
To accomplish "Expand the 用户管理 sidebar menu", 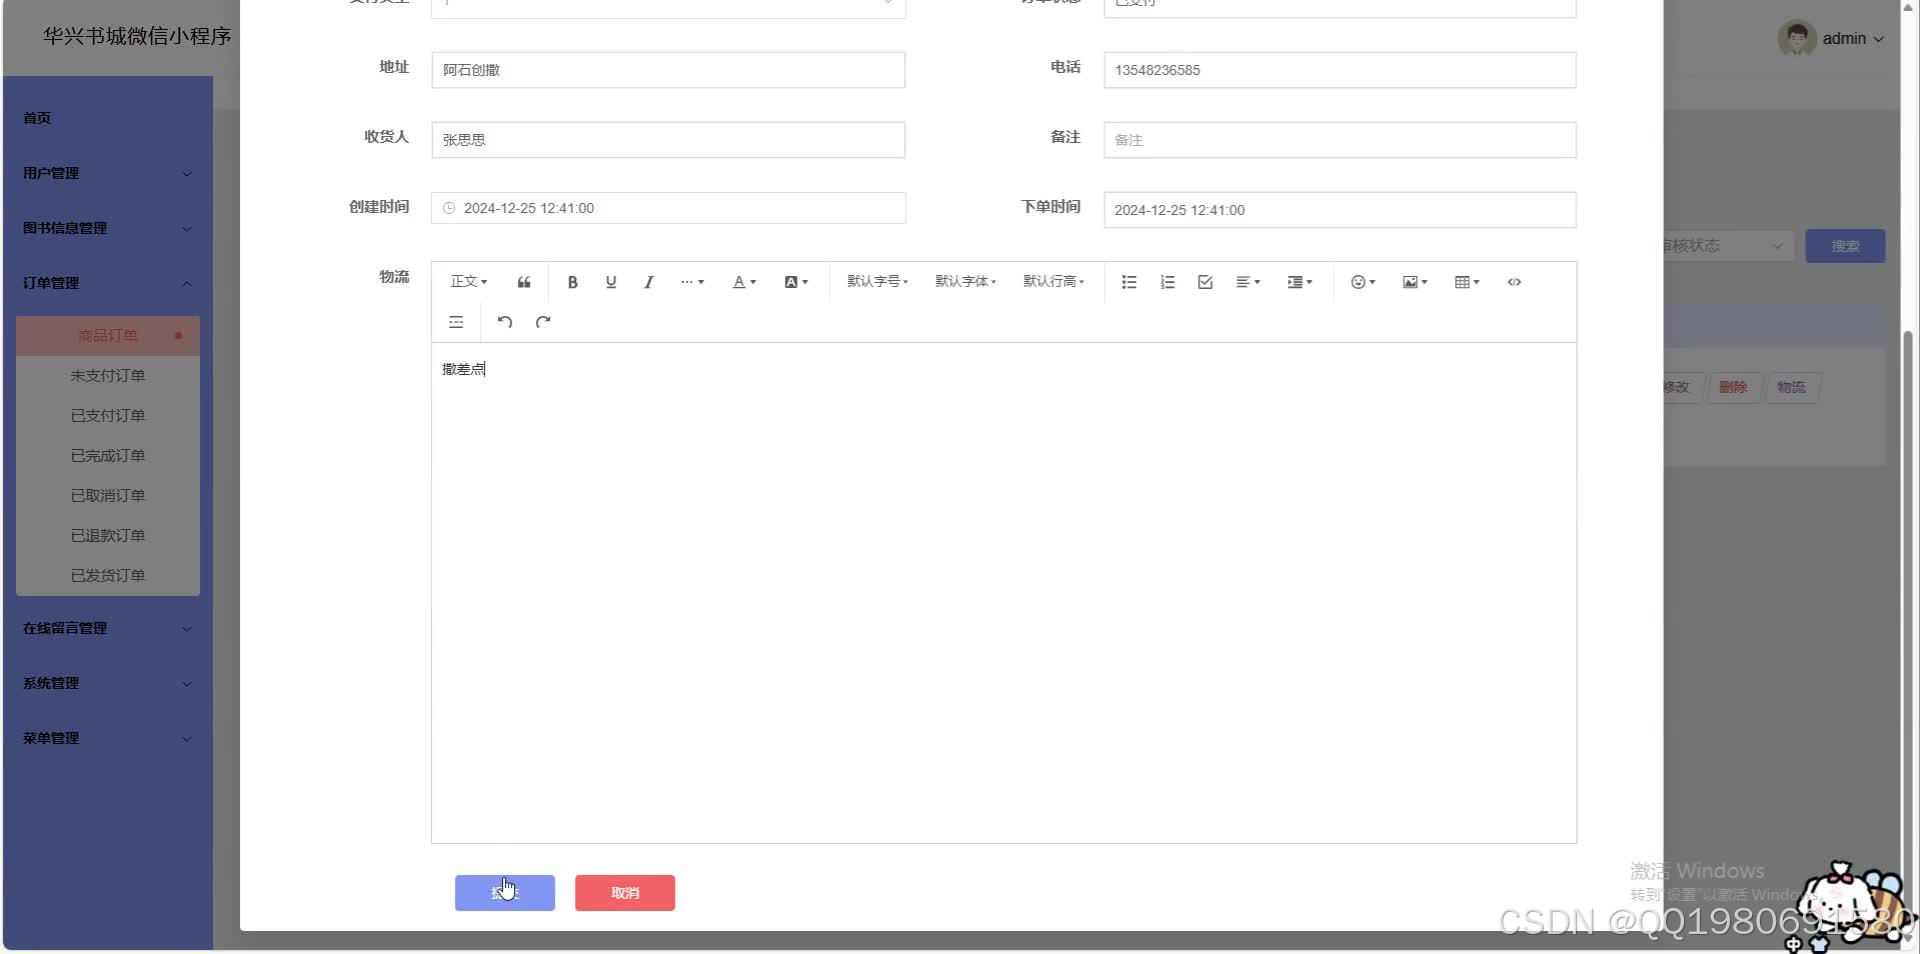I will coord(108,173).
